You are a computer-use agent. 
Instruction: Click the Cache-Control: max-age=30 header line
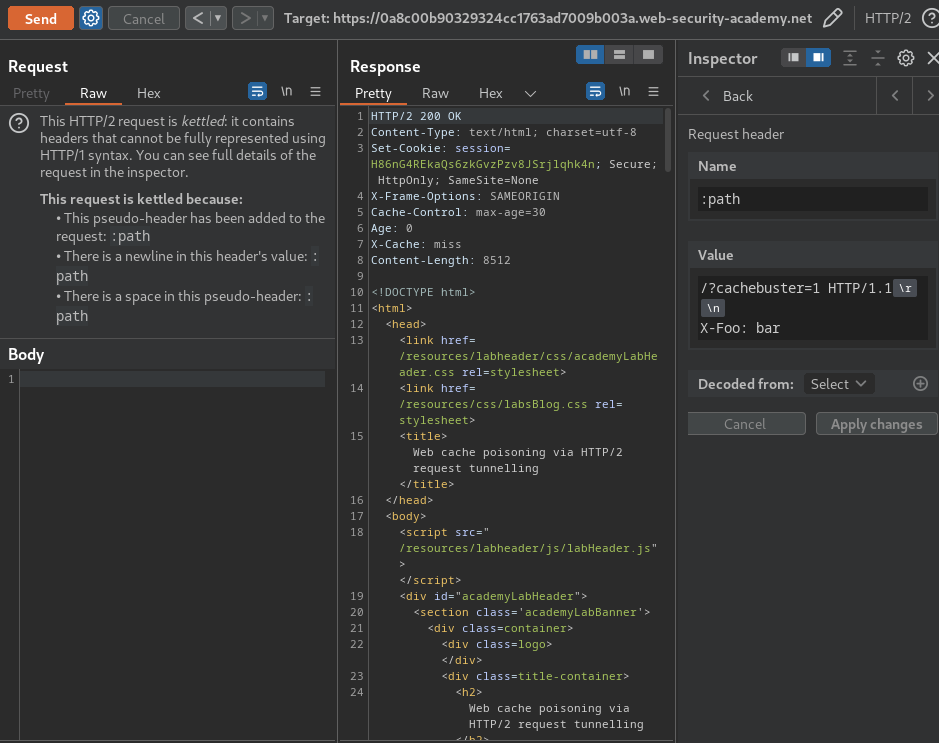[x=458, y=213]
